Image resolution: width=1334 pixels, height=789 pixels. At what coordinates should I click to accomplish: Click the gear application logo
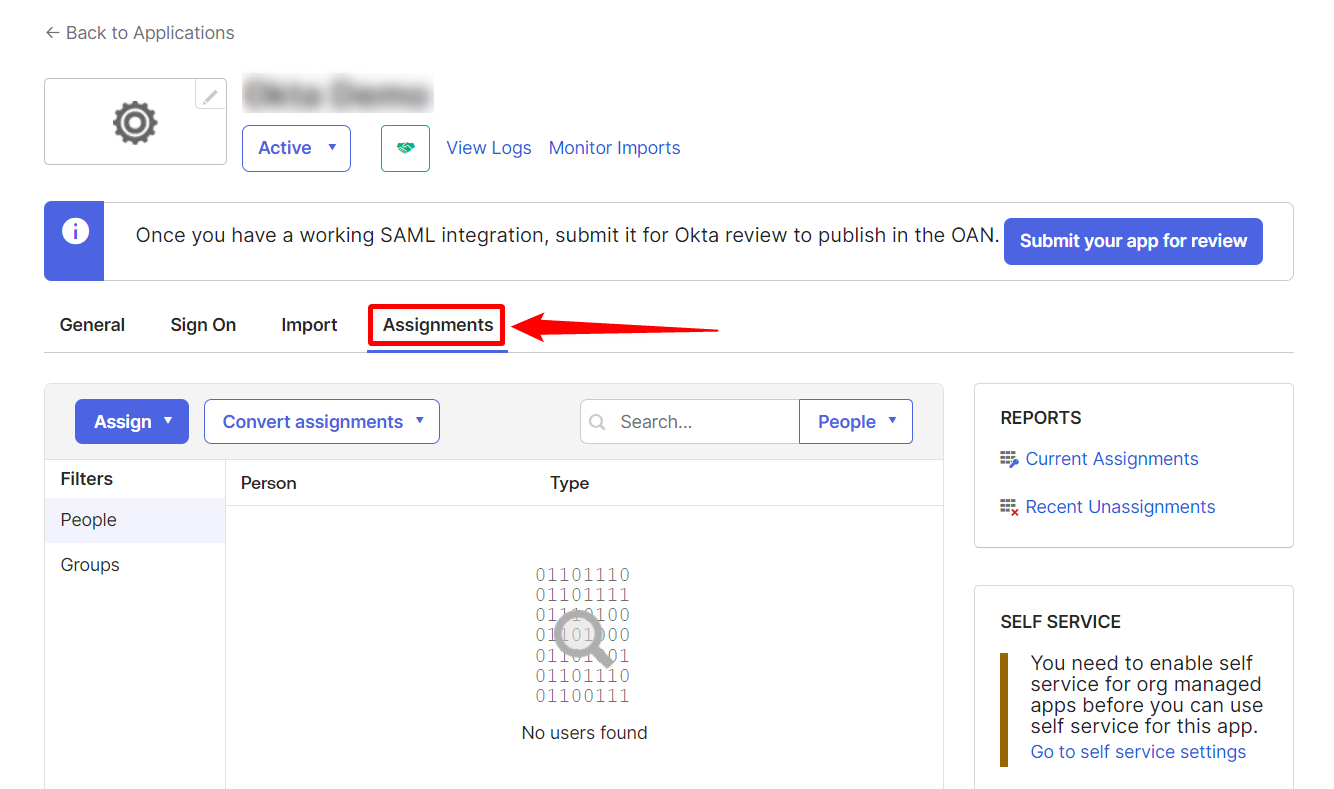click(x=135, y=123)
